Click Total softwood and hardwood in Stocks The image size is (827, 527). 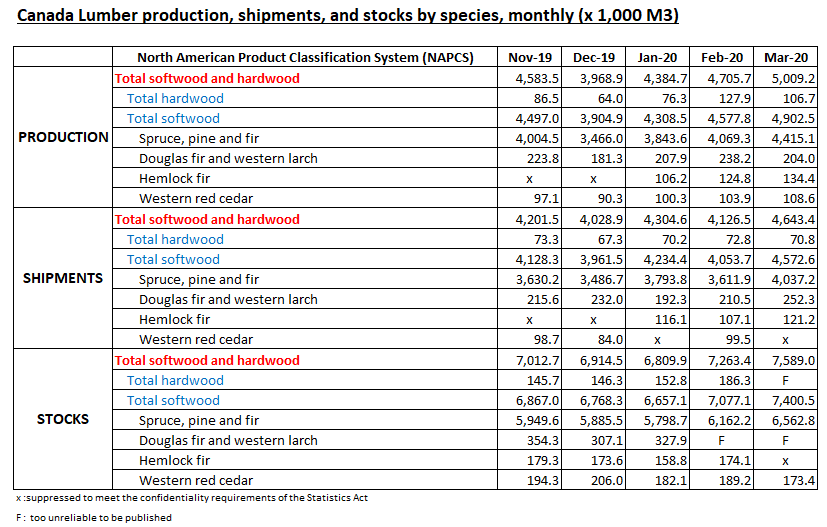pos(207,360)
